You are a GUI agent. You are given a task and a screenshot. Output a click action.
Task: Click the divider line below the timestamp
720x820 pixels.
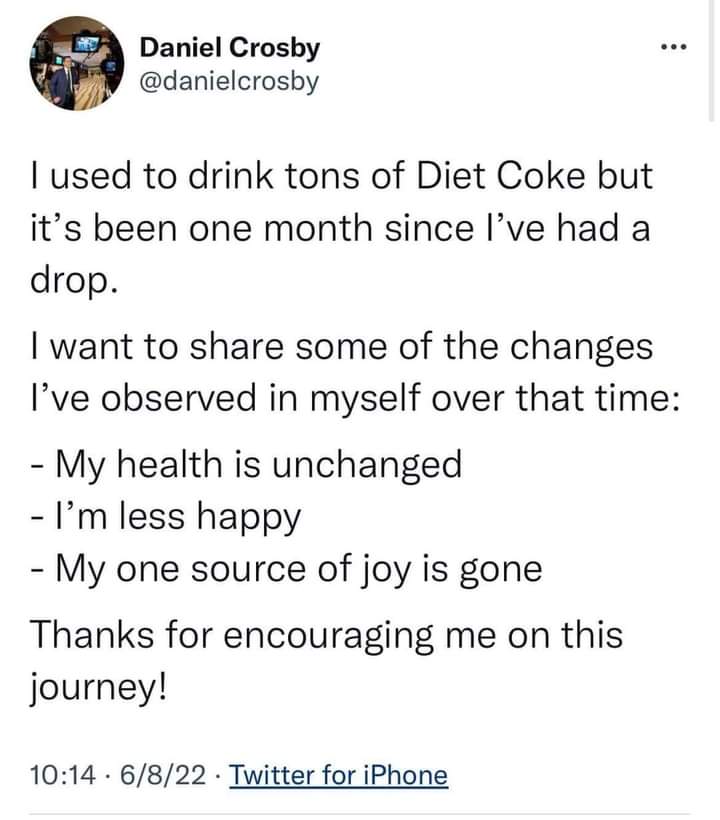point(360,812)
